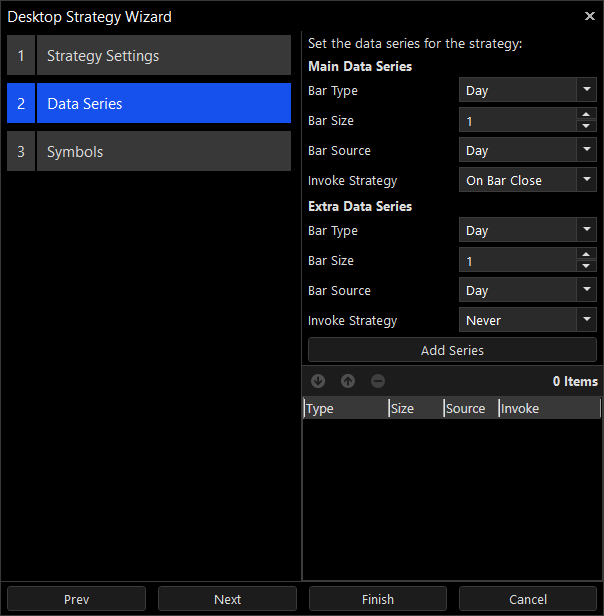Click the move up arrow icon

(348, 381)
